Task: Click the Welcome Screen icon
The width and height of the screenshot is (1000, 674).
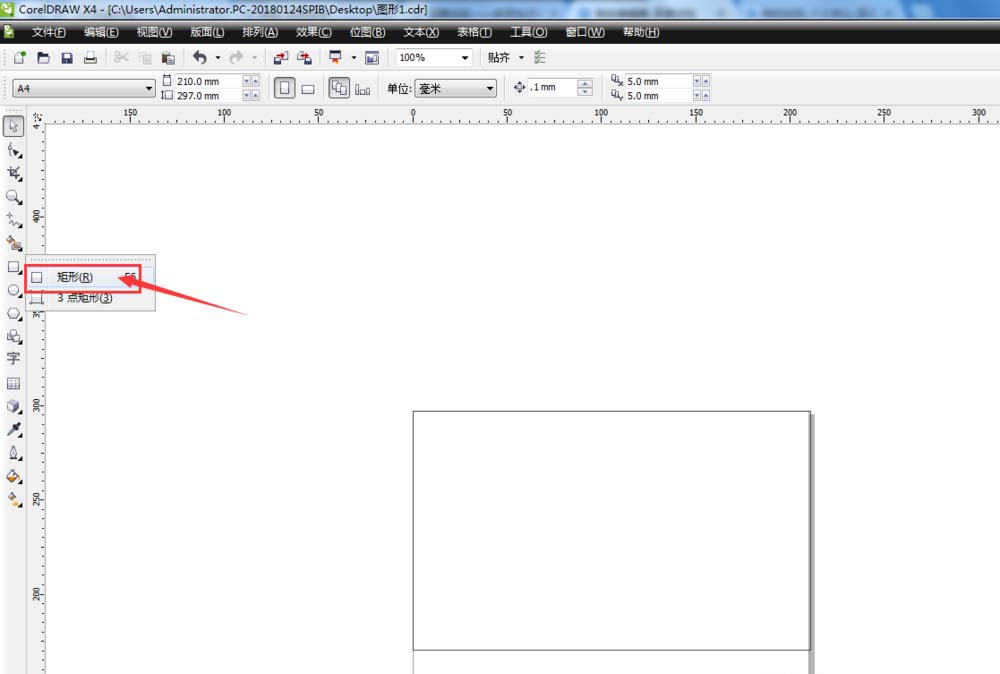Action: (372, 58)
